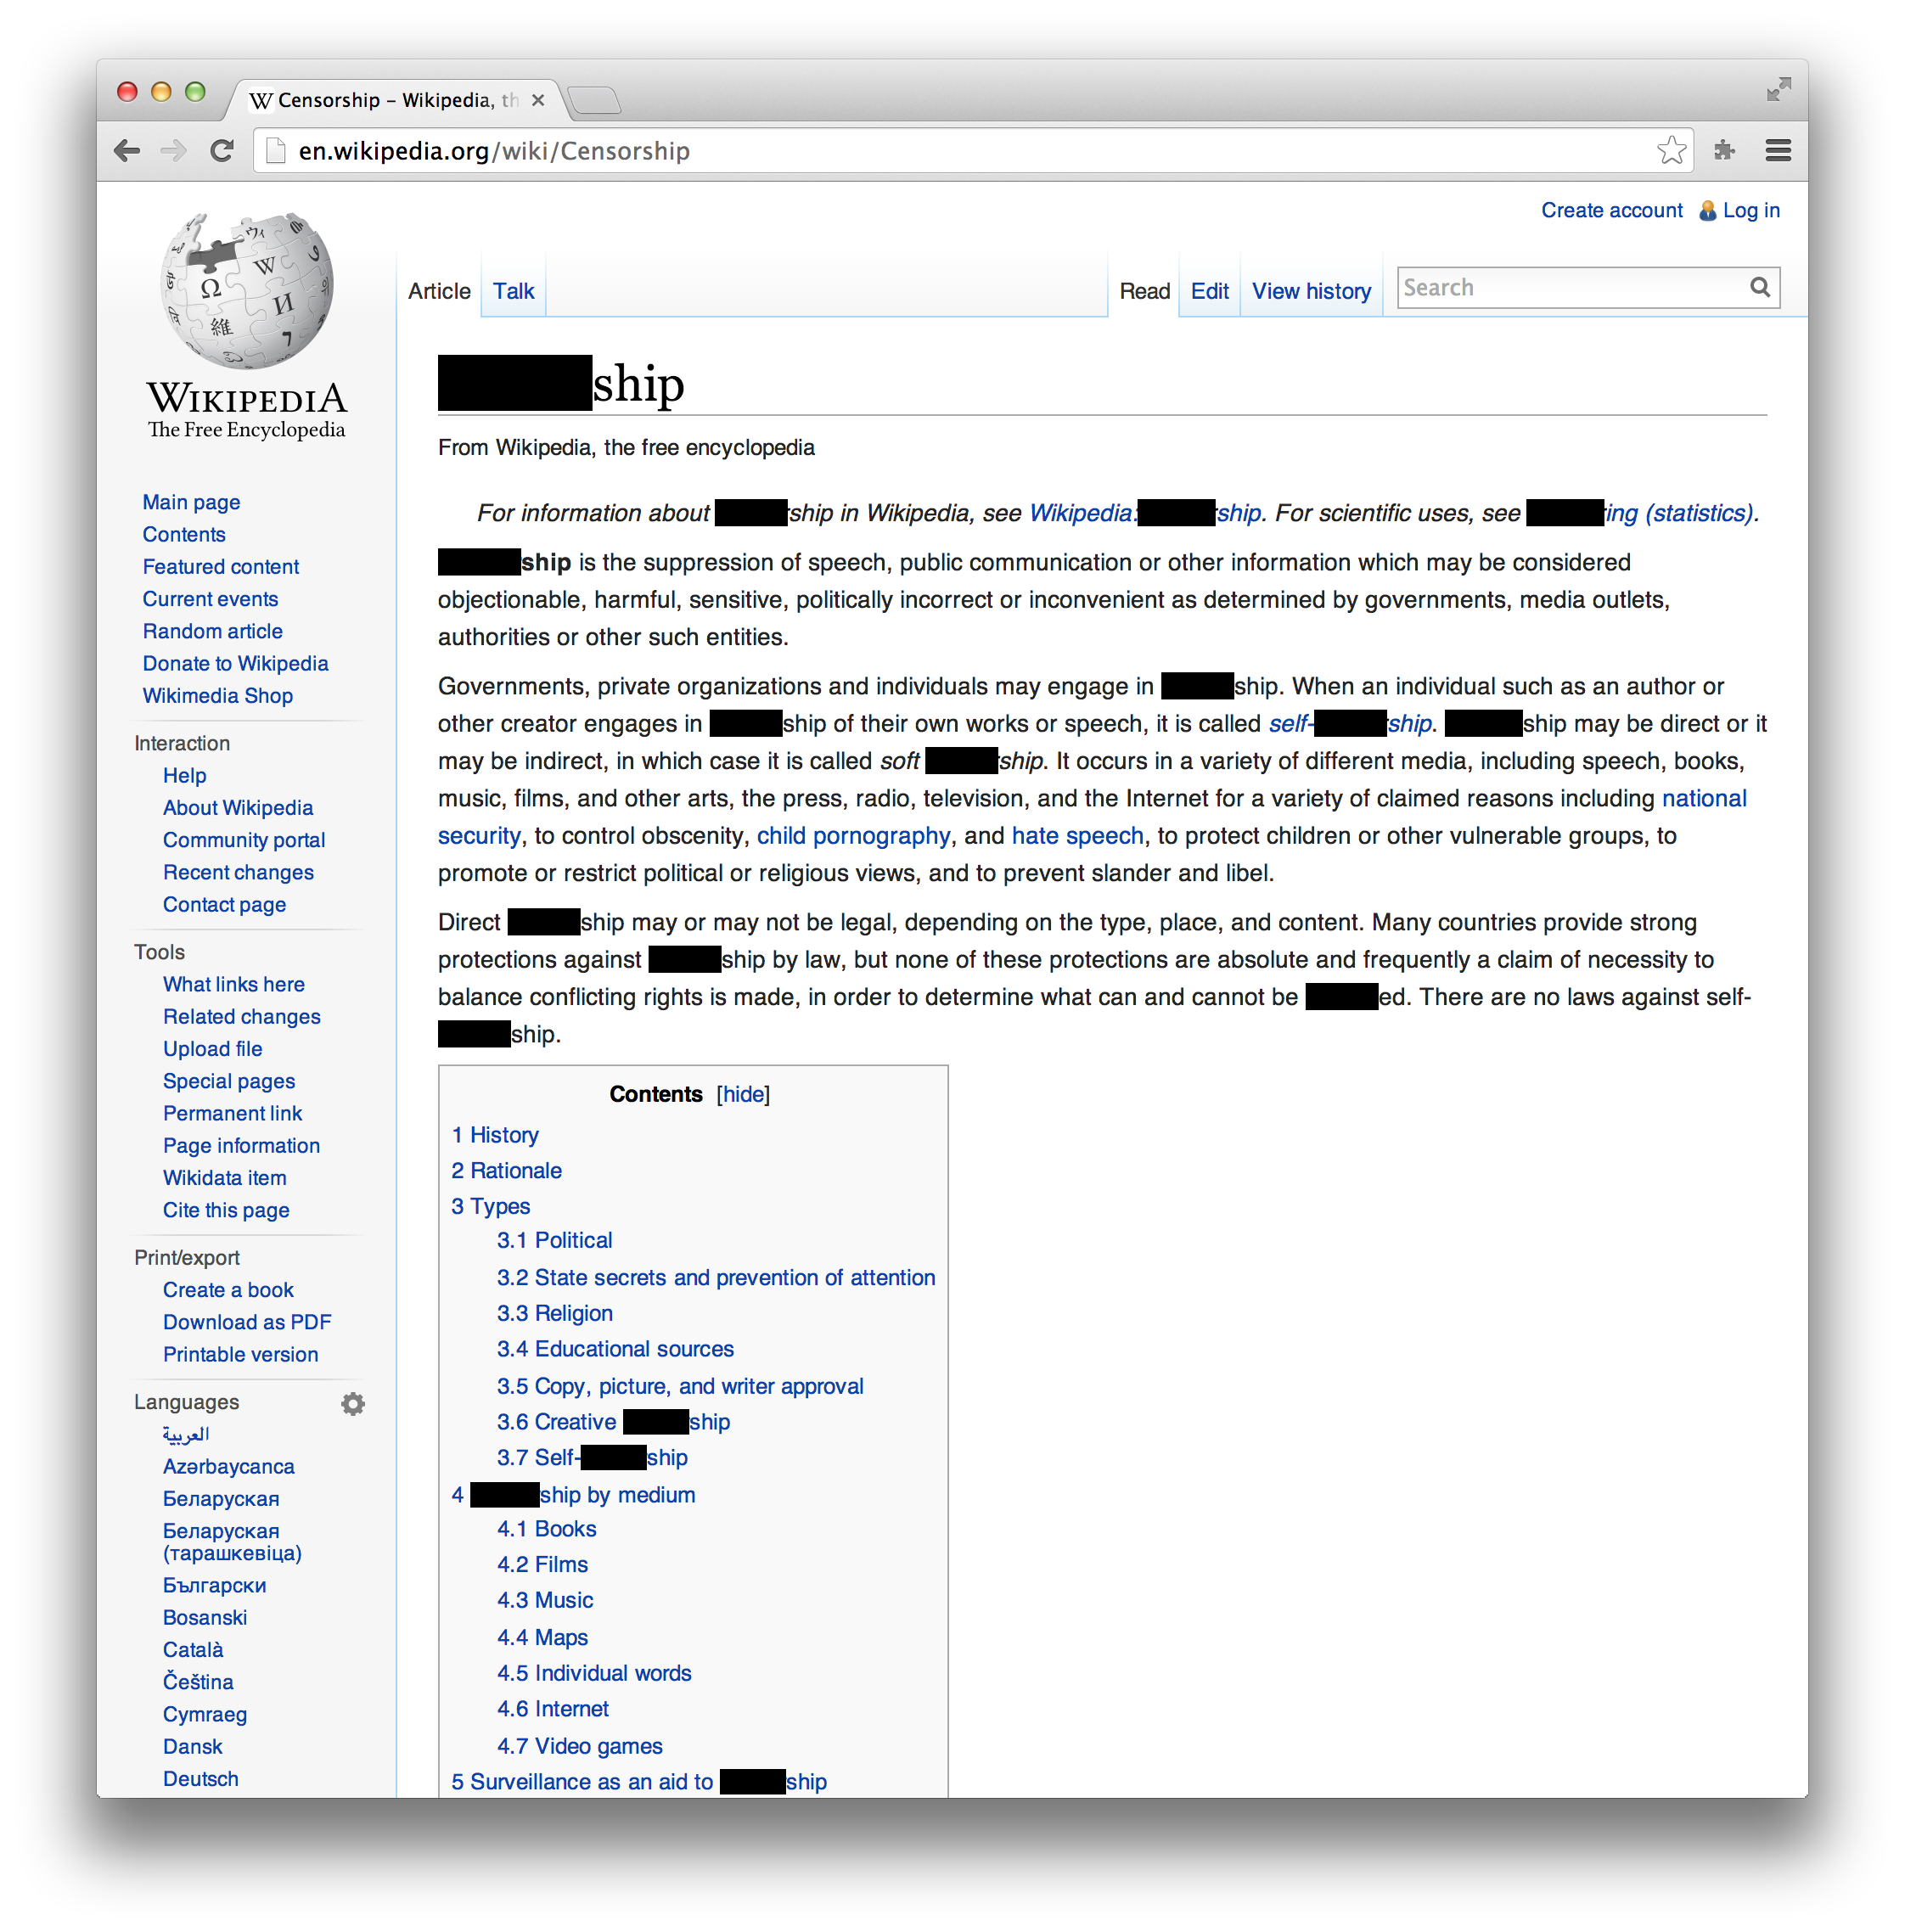Click the browser back arrow
Viewport: 1905px width, 1932px height.
pyautogui.click(x=127, y=151)
